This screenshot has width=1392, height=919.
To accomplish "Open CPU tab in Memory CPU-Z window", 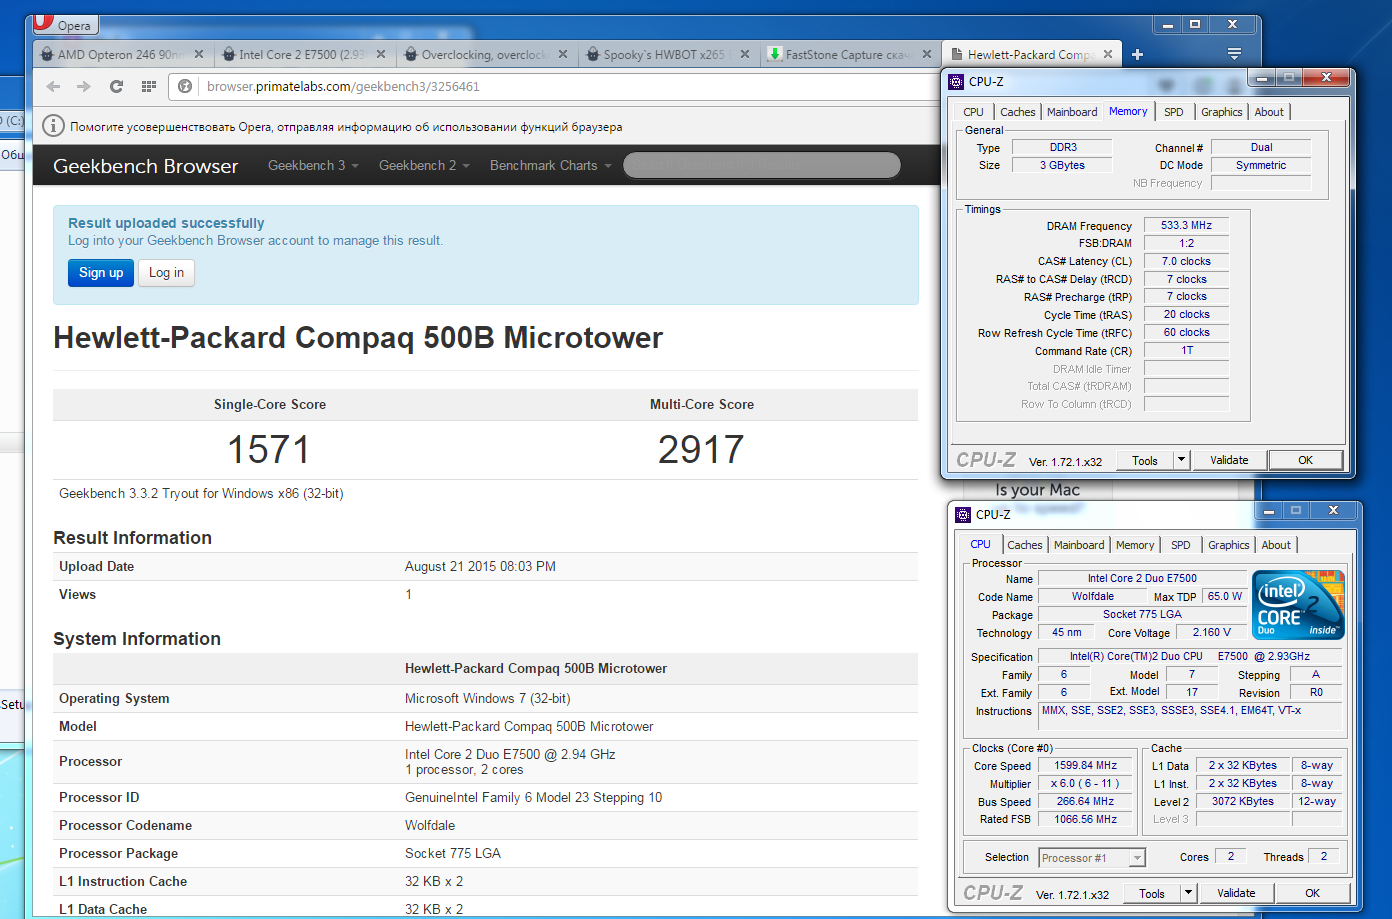I will tap(973, 112).
